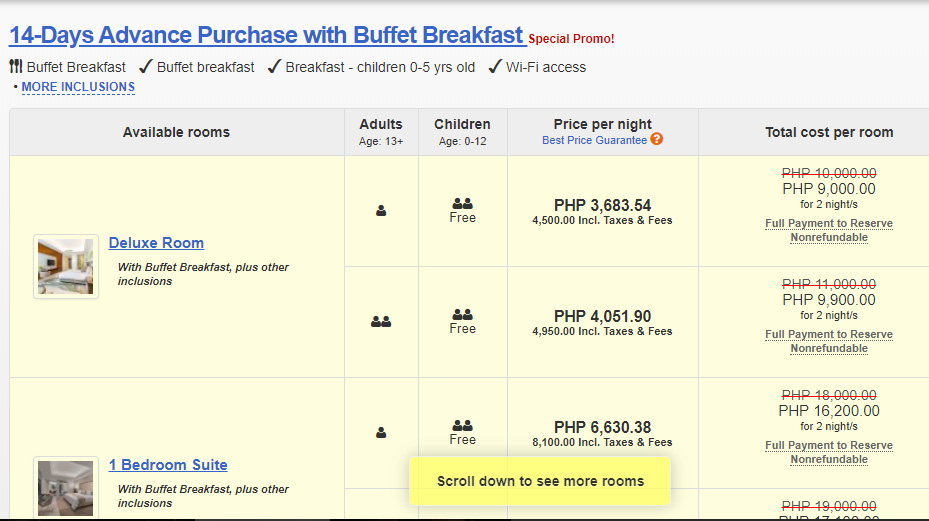The width and height of the screenshot is (929, 521).
Task: Click Full Payment to Reserve under PHP 16,200.00
Action: point(829,445)
